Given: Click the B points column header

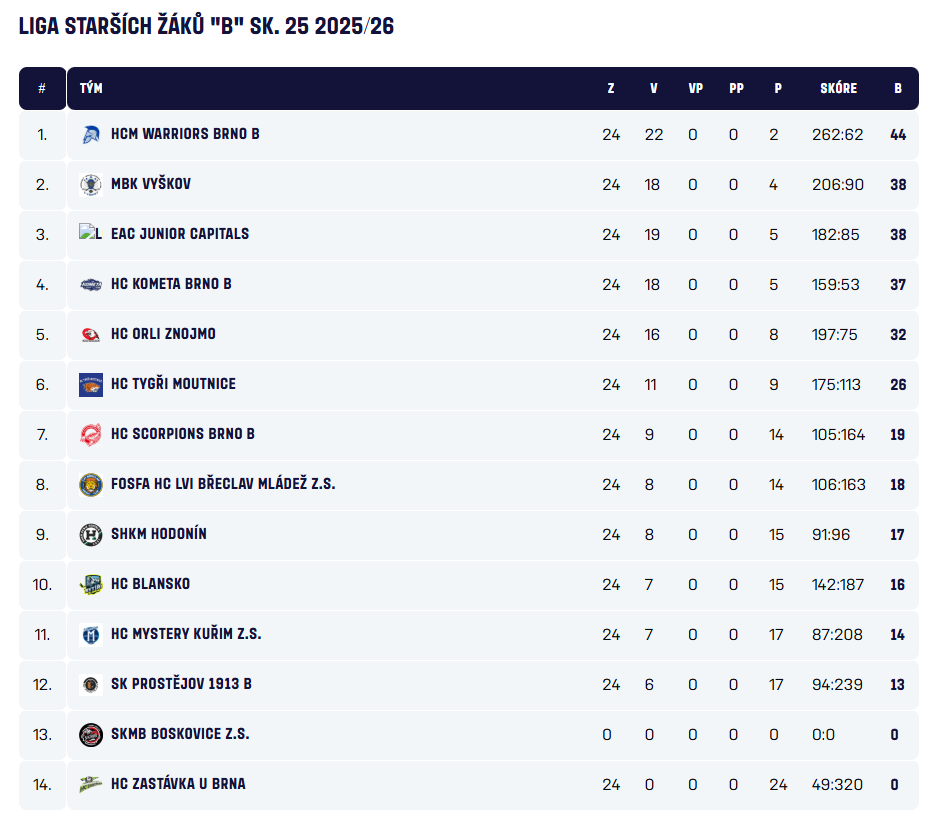Looking at the screenshot, I should click(x=898, y=88).
